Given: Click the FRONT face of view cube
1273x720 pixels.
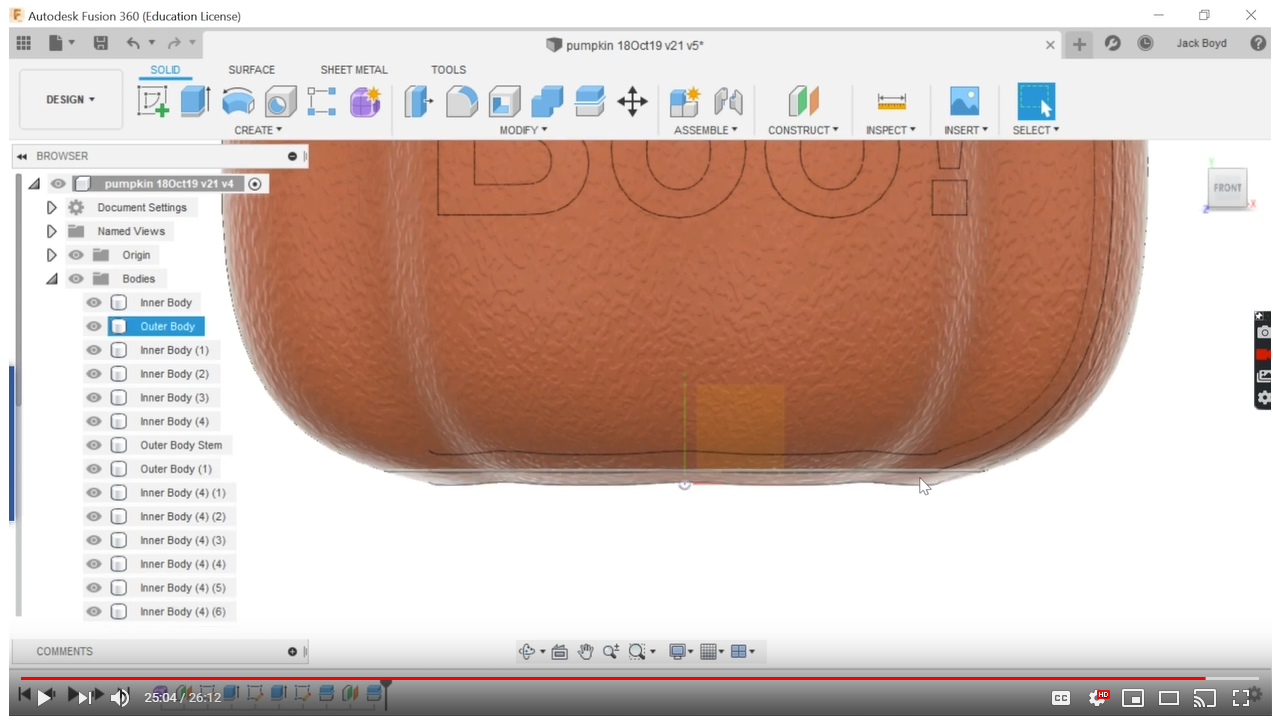Looking at the screenshot, I should (1227, 187).
